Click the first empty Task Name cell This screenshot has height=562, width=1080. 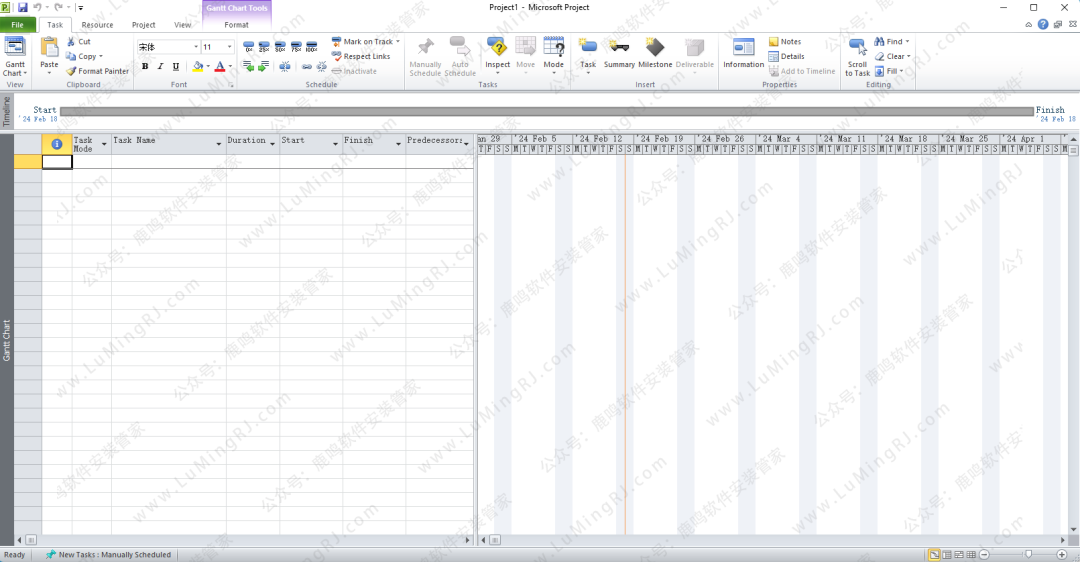tap(168, 162)
